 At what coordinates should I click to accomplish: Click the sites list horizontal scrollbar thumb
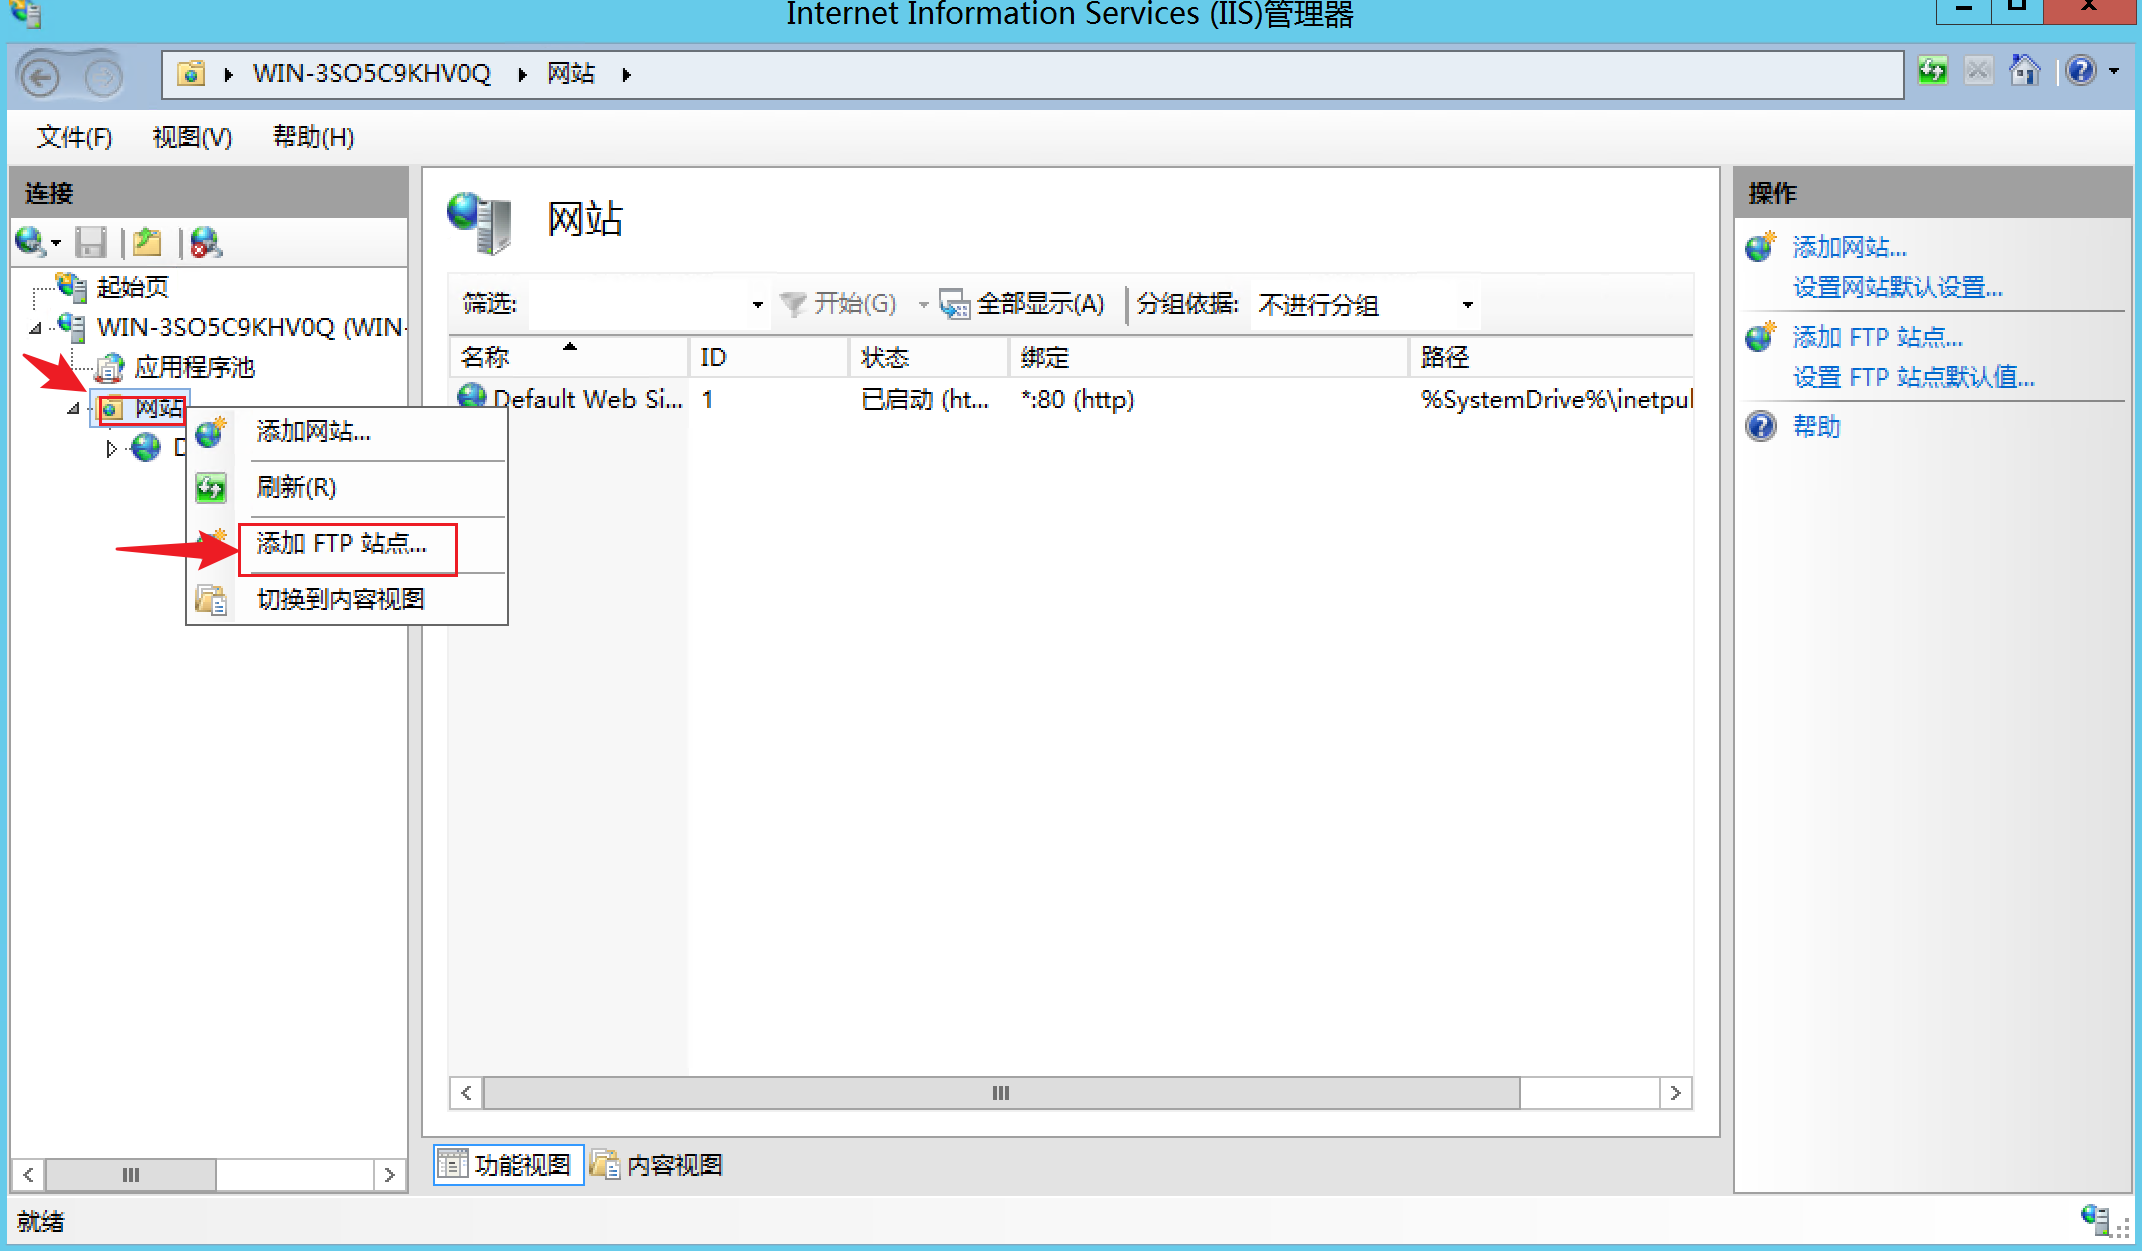(x=1000, y=1093)
